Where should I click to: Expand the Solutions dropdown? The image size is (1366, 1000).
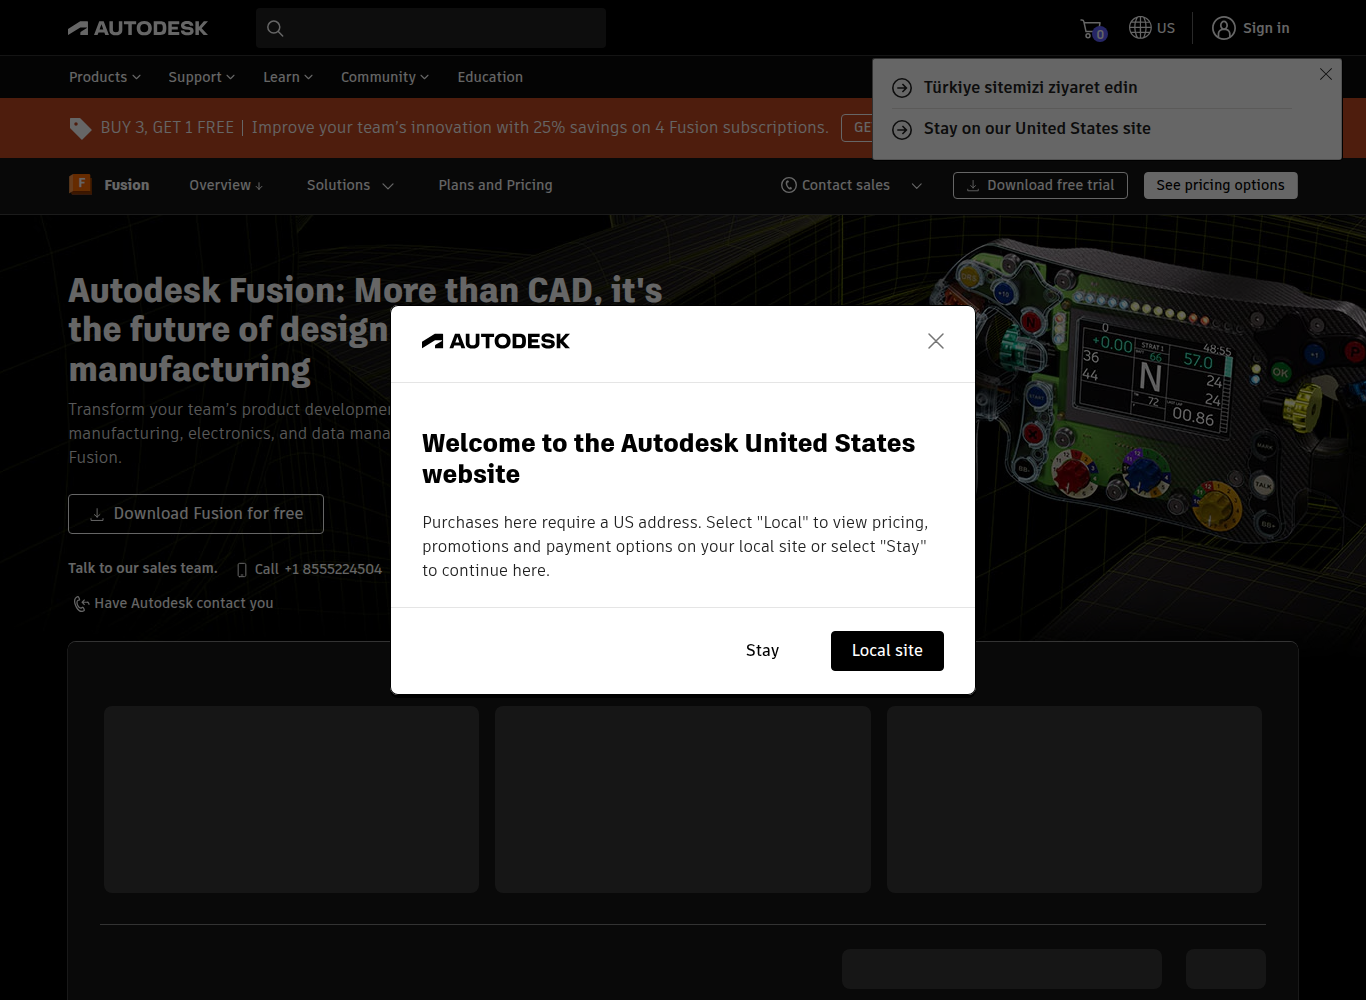pos(350,185)
